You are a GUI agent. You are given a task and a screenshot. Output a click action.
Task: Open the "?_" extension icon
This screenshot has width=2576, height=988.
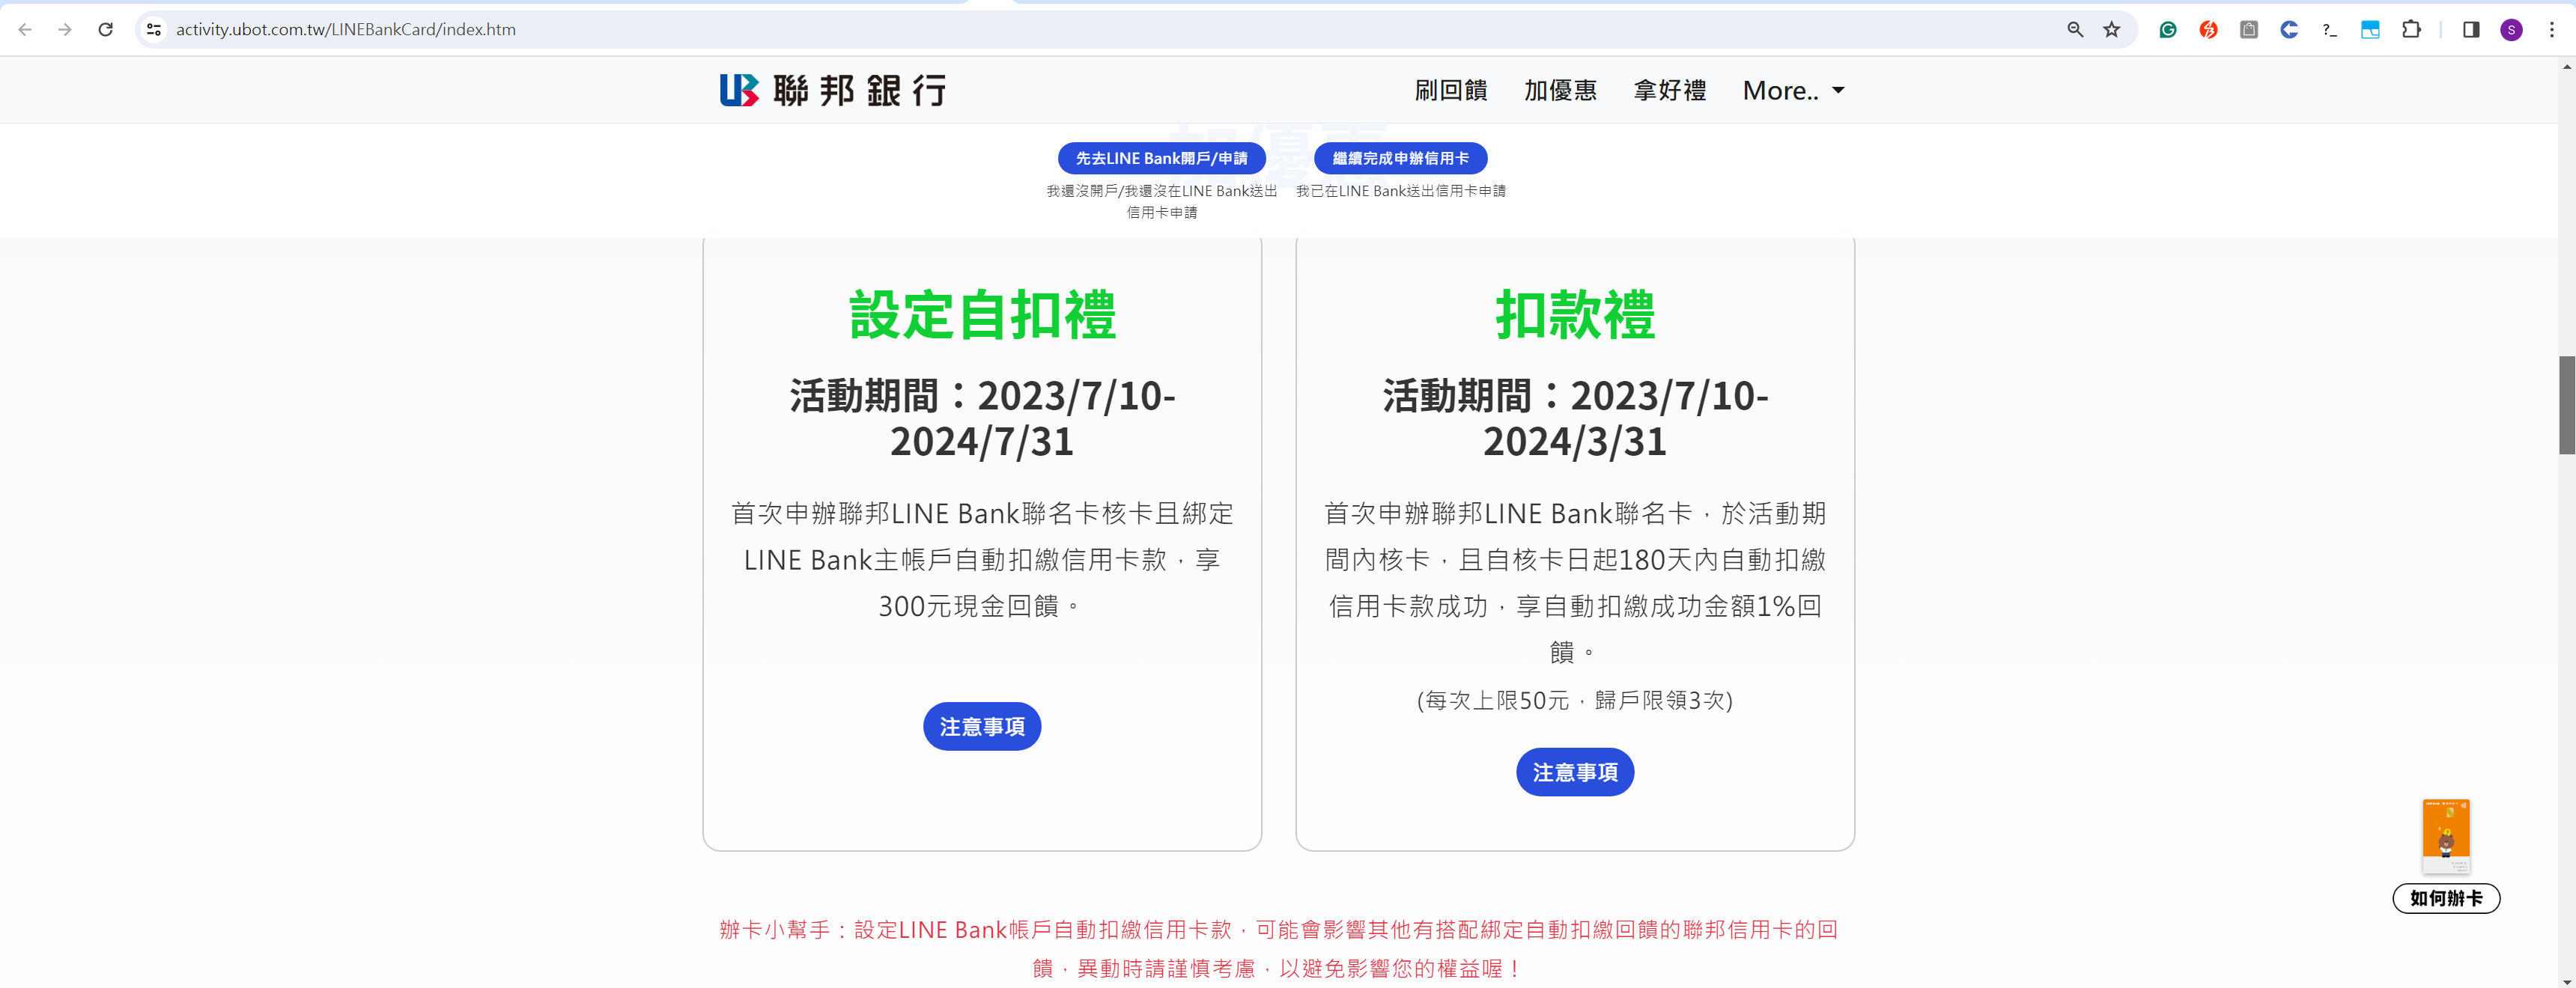click(x=2329, y=30)
